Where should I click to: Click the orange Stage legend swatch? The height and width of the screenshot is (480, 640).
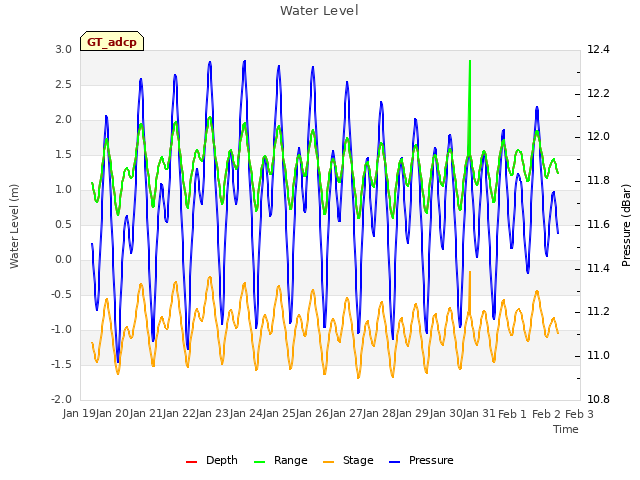point(329,462)
